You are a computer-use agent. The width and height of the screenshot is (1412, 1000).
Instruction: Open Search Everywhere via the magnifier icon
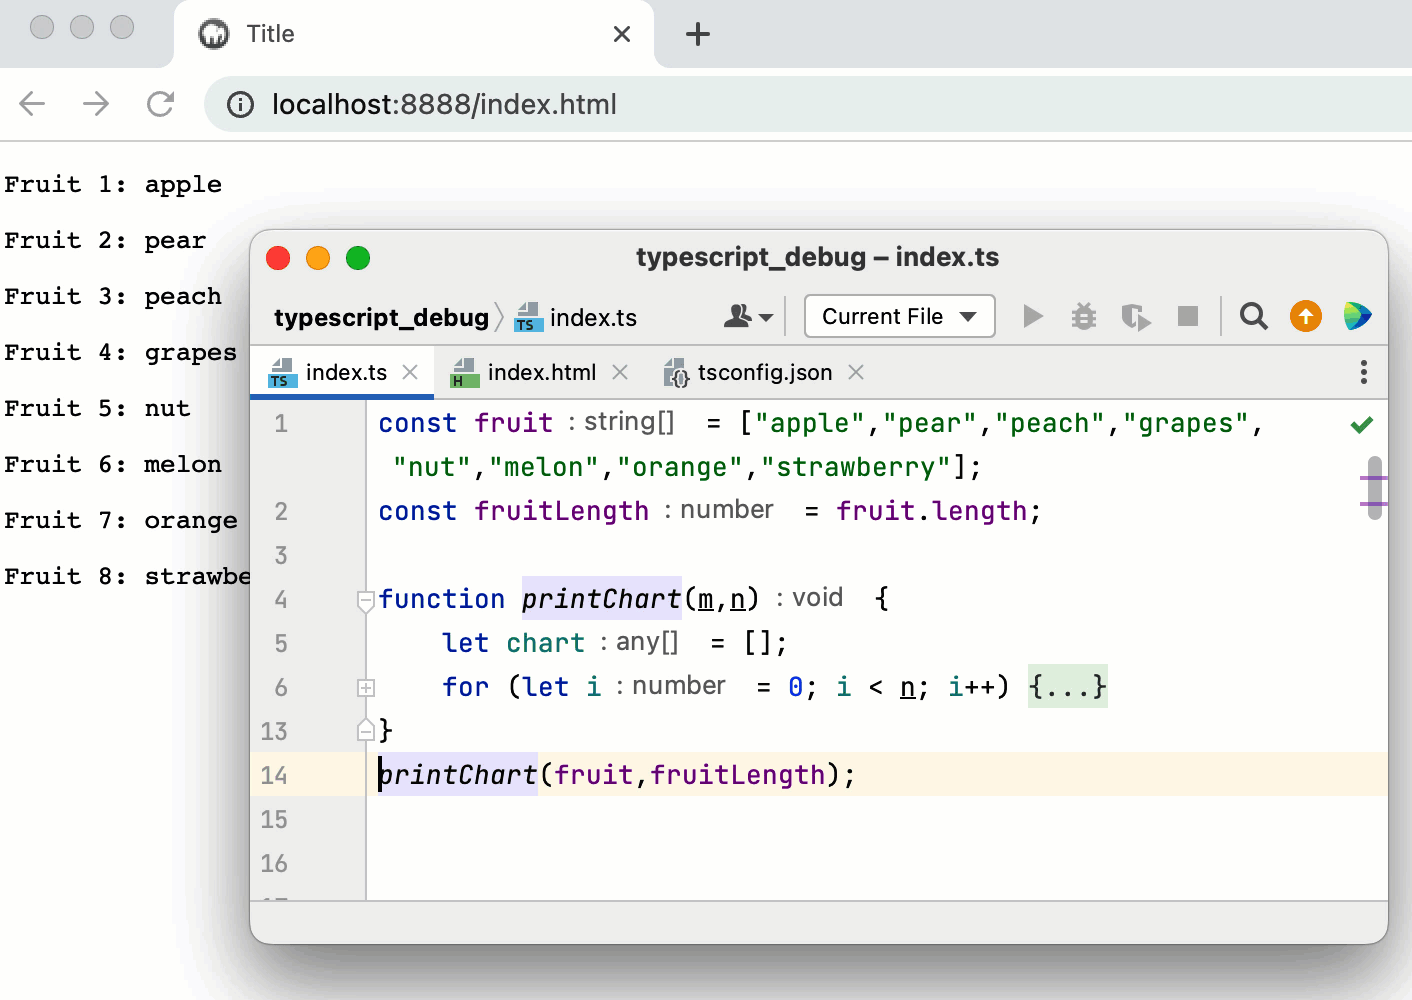(1253, 316)
